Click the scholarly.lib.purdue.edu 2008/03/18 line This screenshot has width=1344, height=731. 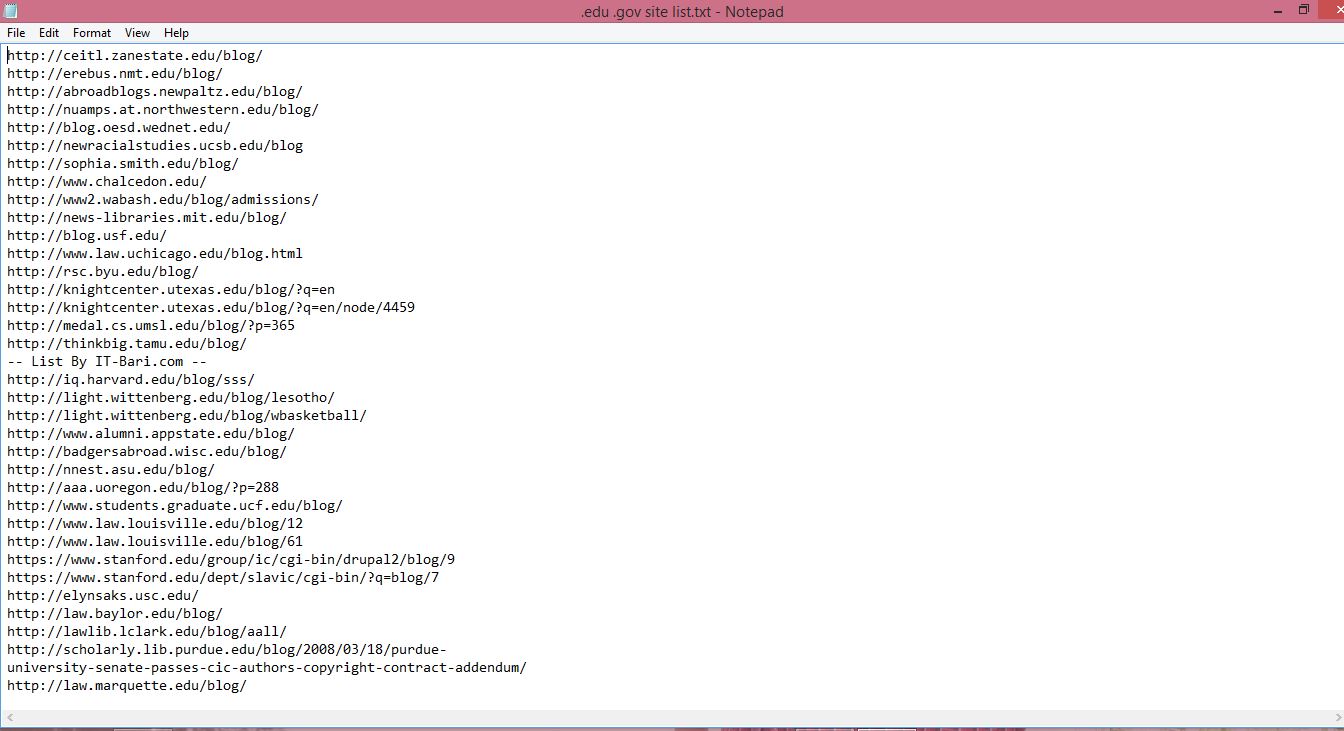click(x=227, y=650)
